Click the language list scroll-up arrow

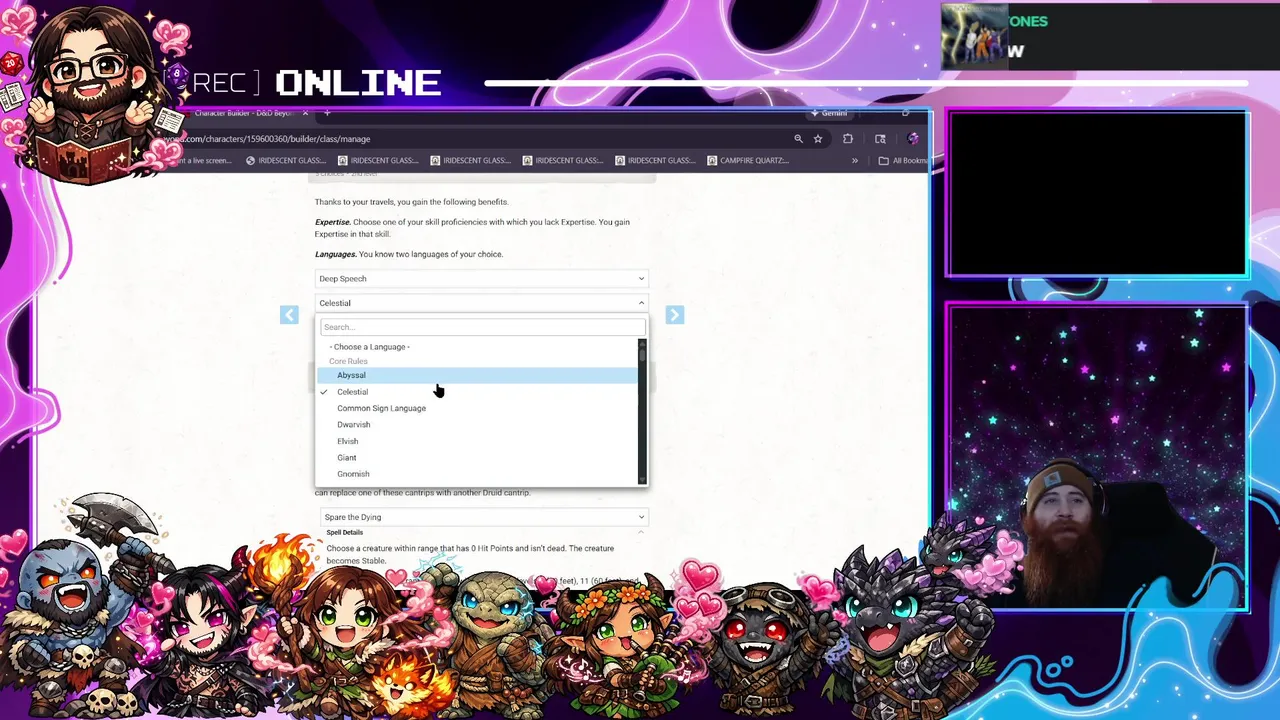point(642,343)
